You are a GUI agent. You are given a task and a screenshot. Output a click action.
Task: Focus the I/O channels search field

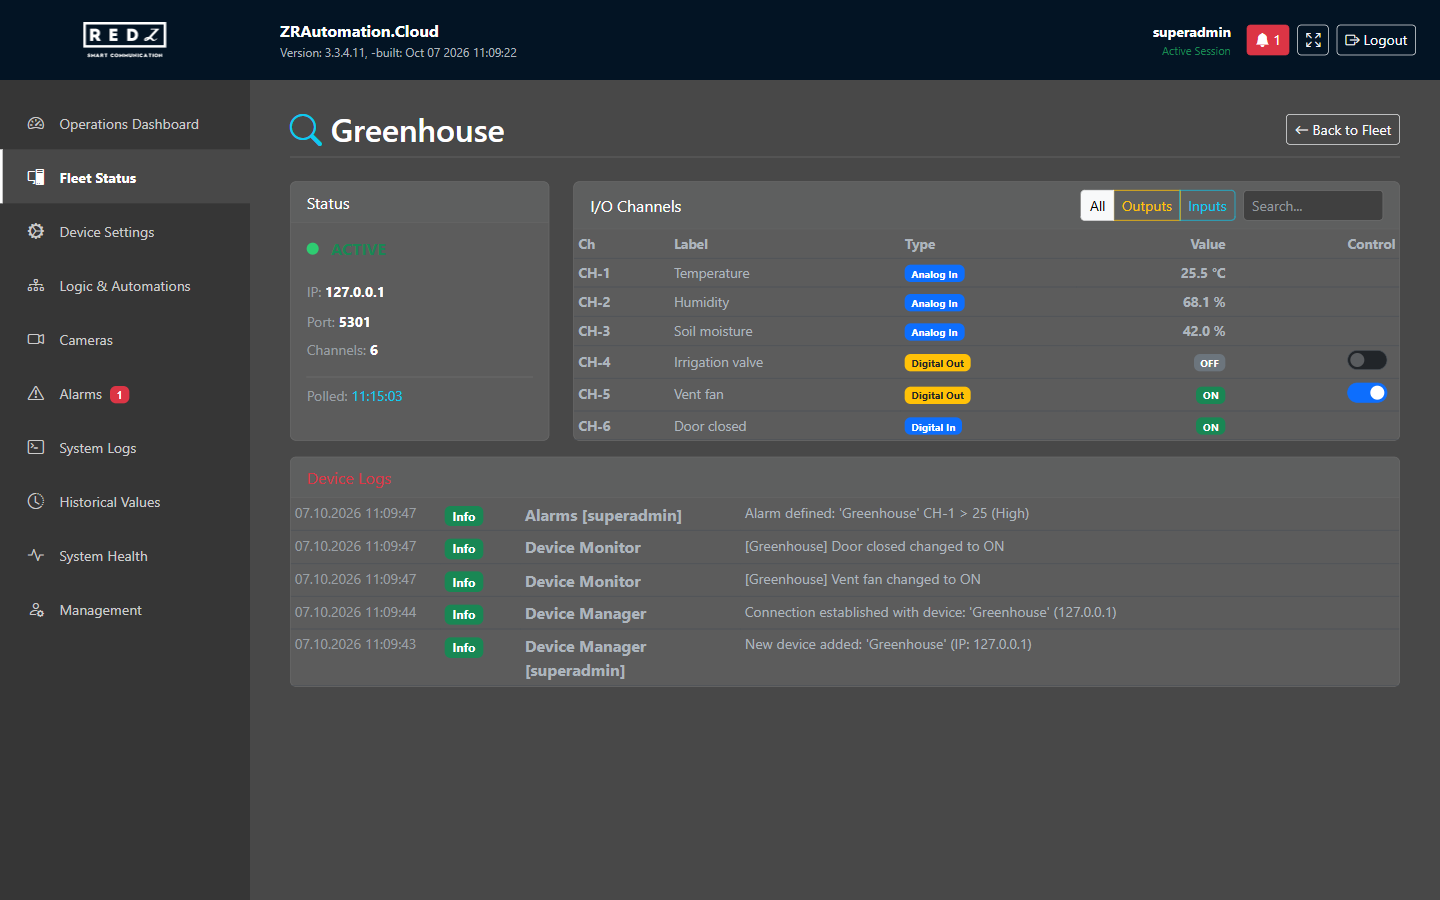(1312, 206)
